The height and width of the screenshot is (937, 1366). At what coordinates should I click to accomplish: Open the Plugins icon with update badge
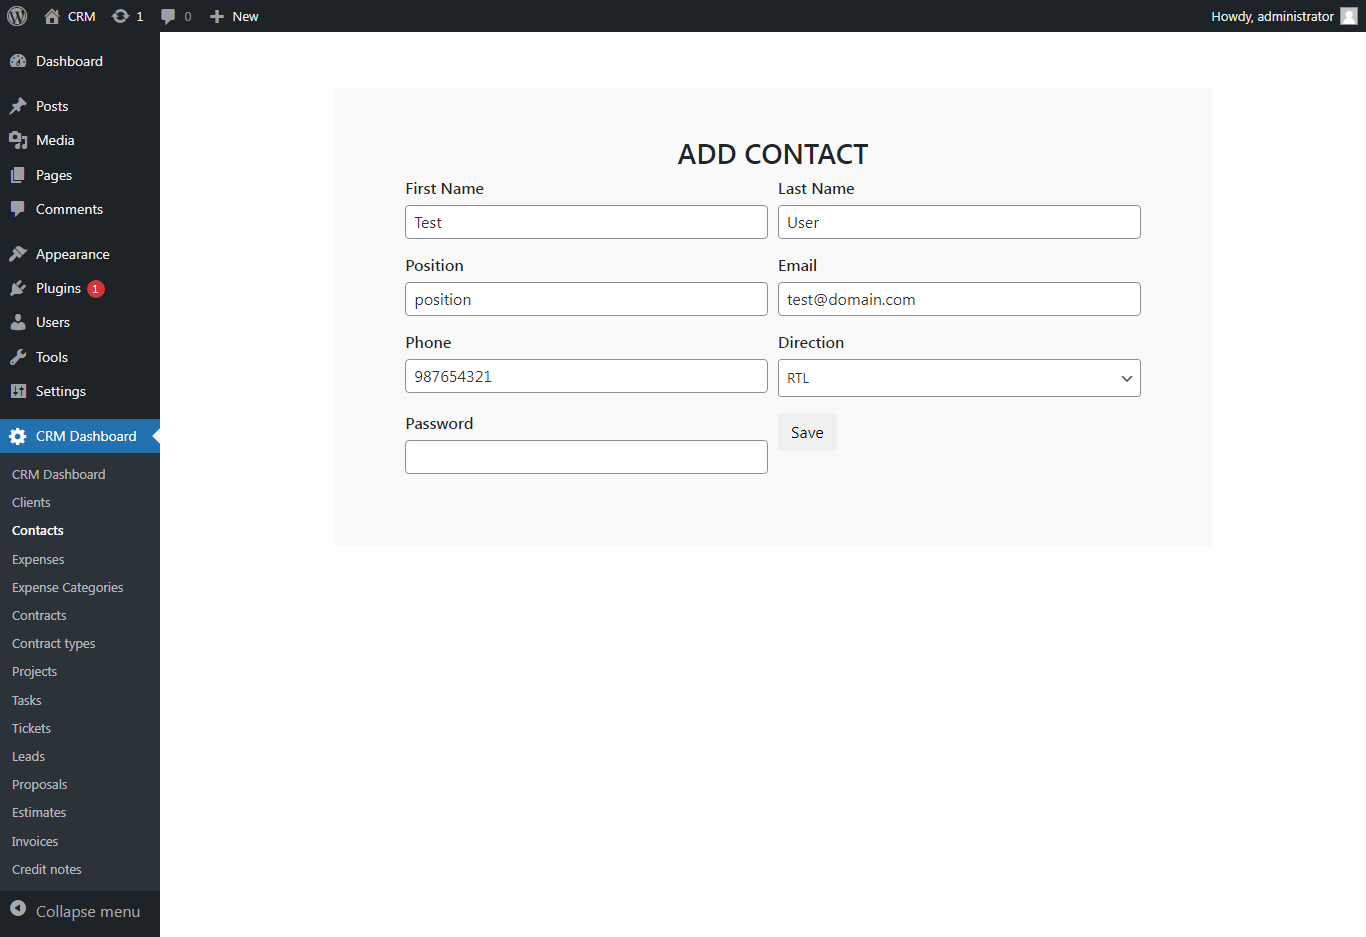point(21,288)
